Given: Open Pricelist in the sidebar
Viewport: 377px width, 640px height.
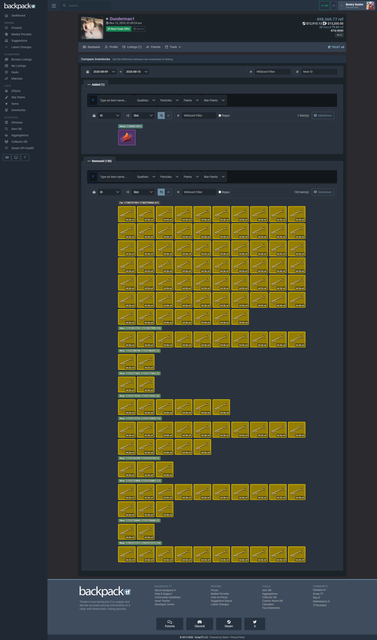Looking at the screenshot, I should click(x=16, y=28).
